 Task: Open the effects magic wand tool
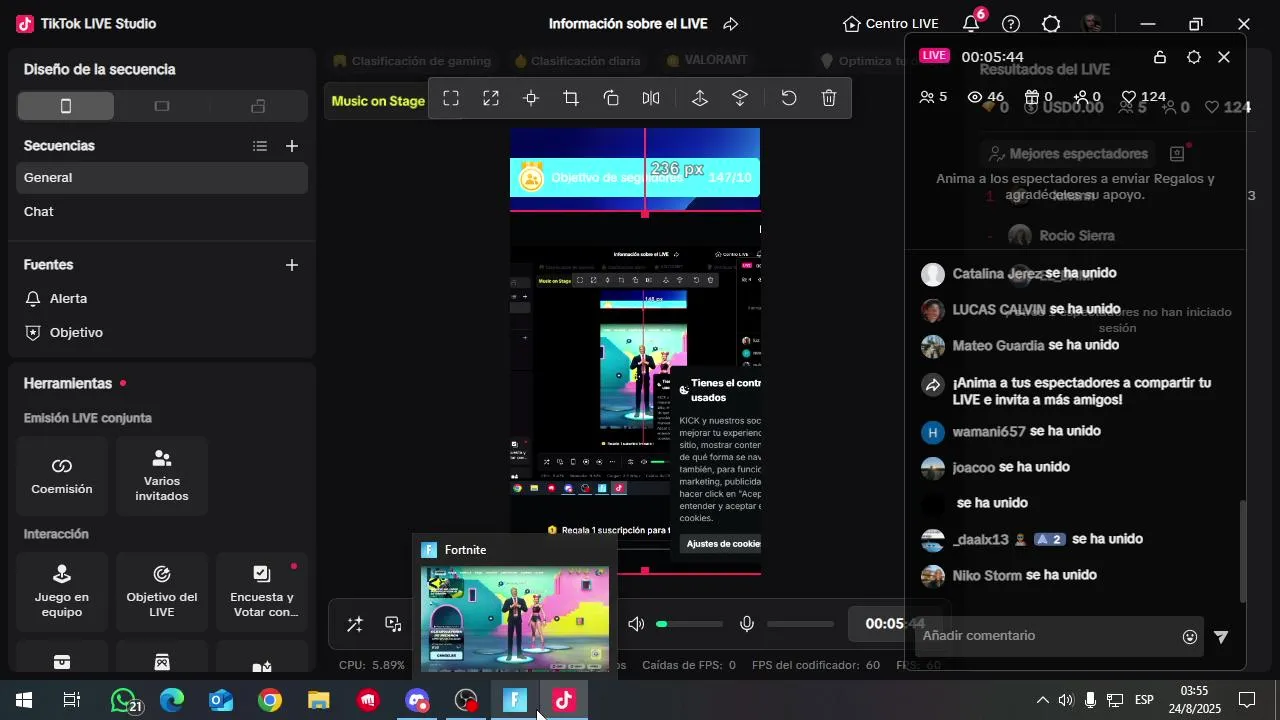tap(354, 624)
